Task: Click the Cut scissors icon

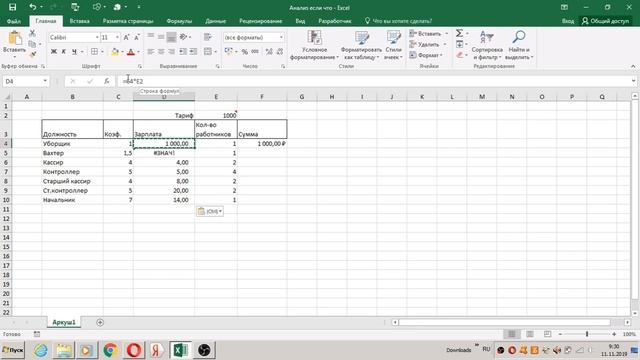Action: pos(32,34)
